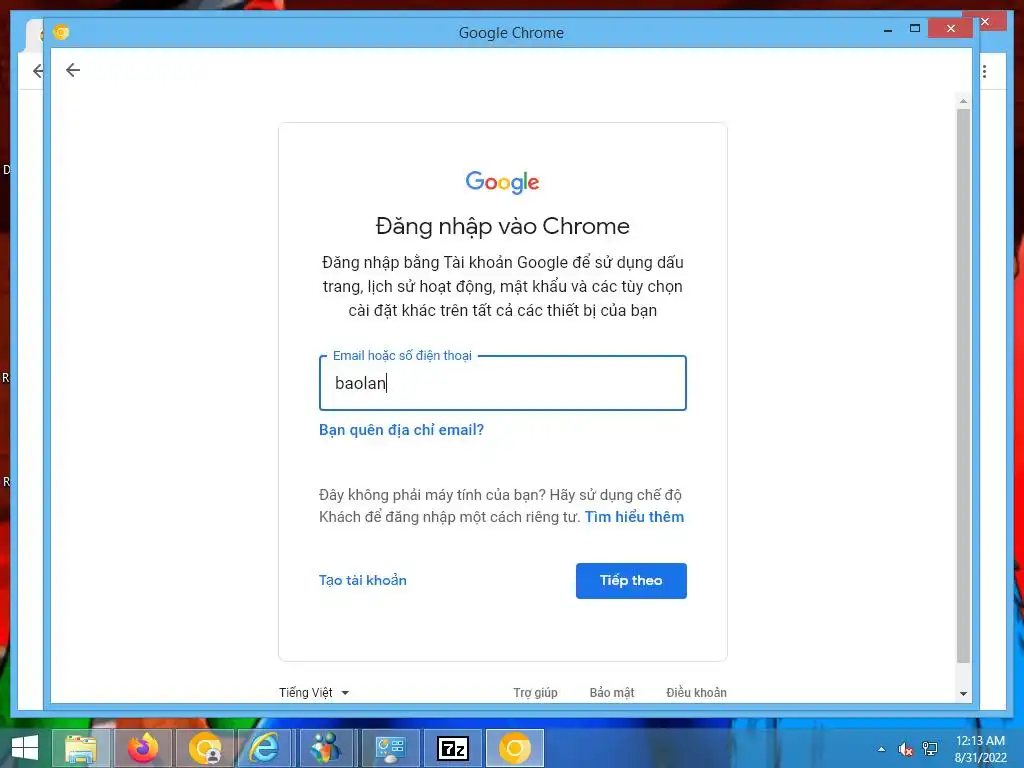Select active Chrome Canary taskbar icon
1024x768 pixels.
(x=515, y=748)
